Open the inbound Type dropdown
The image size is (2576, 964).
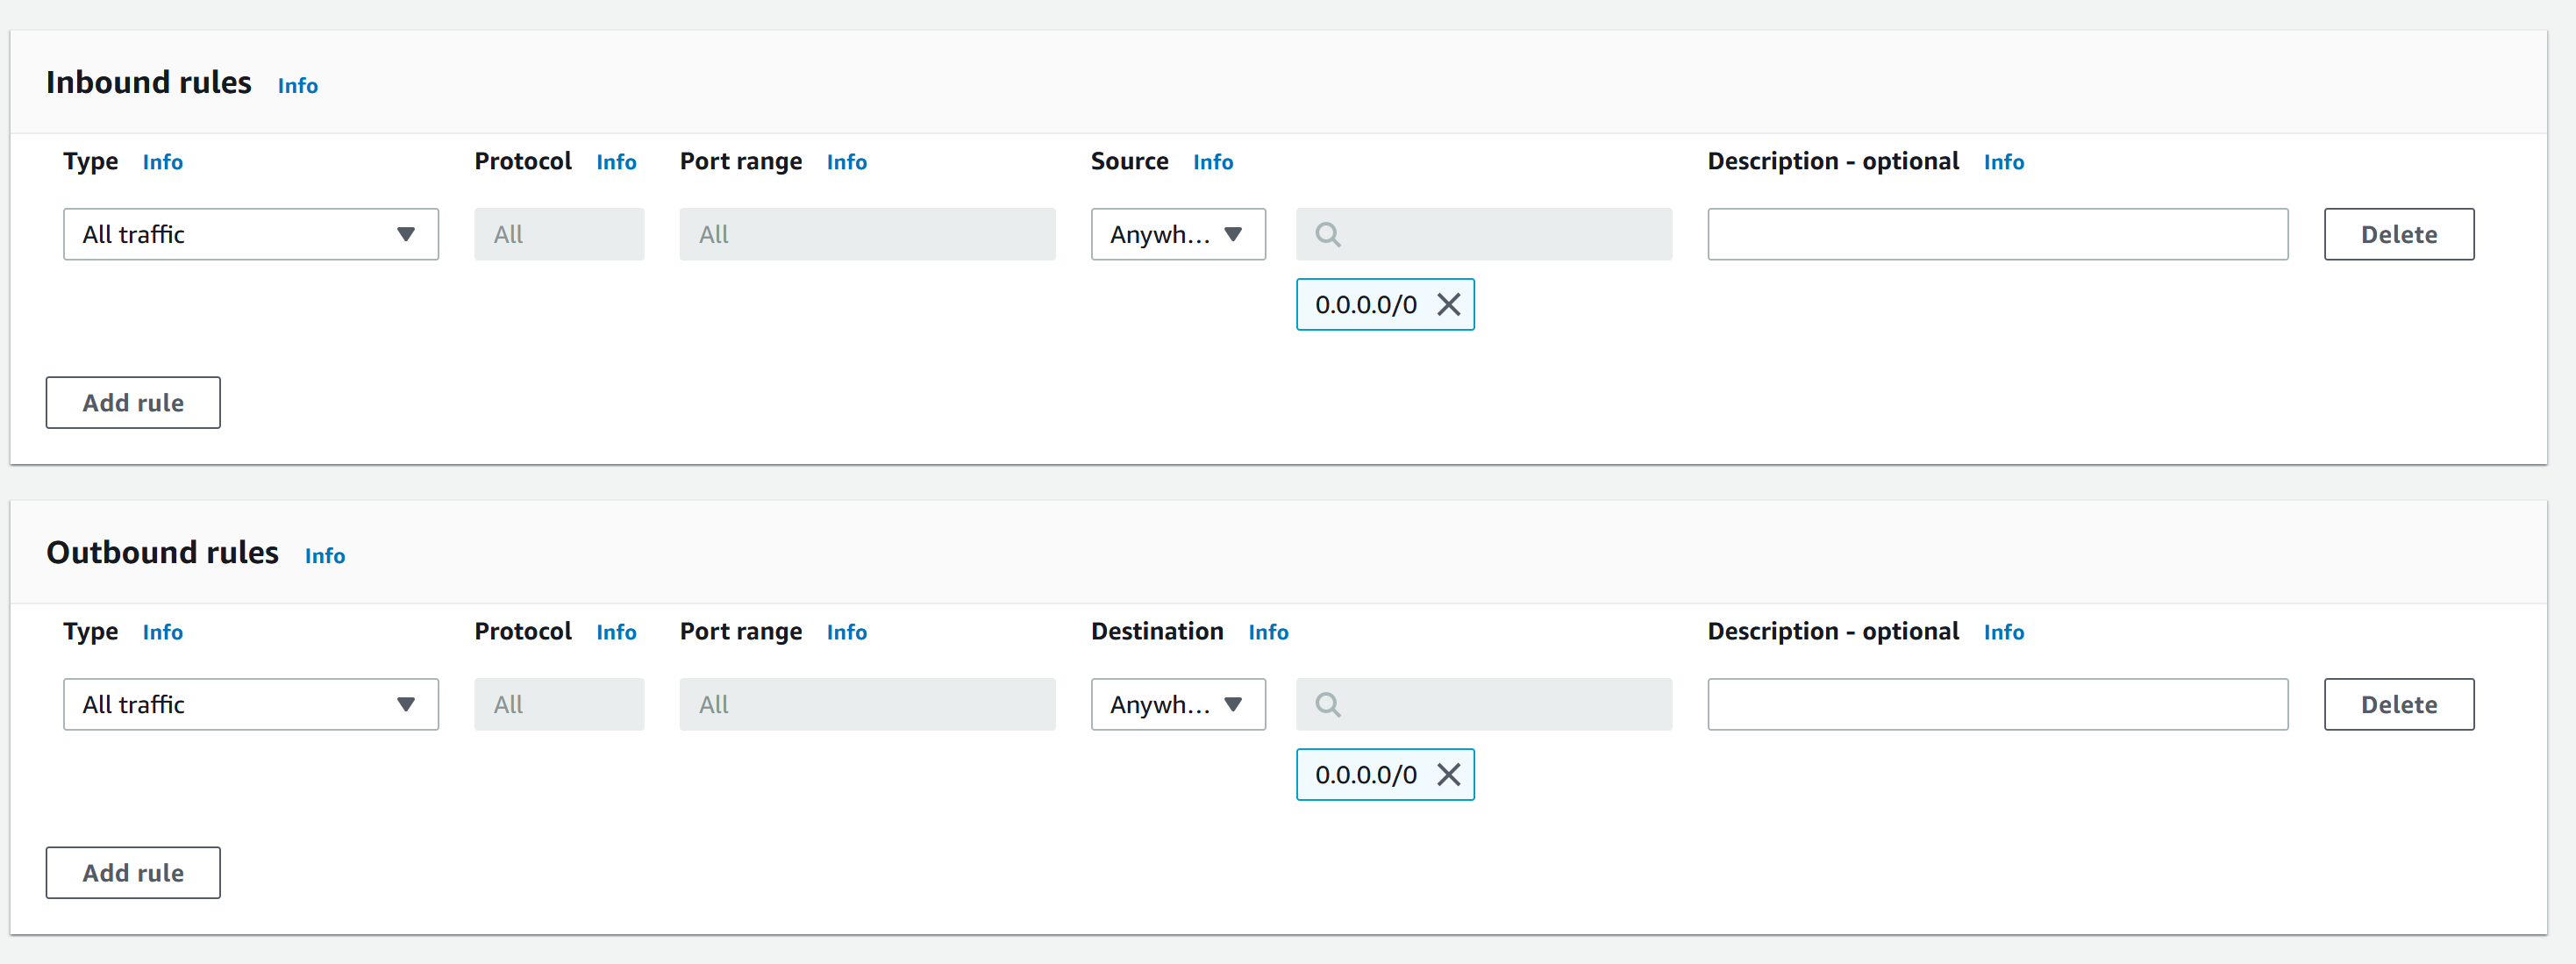click(250, 234)
